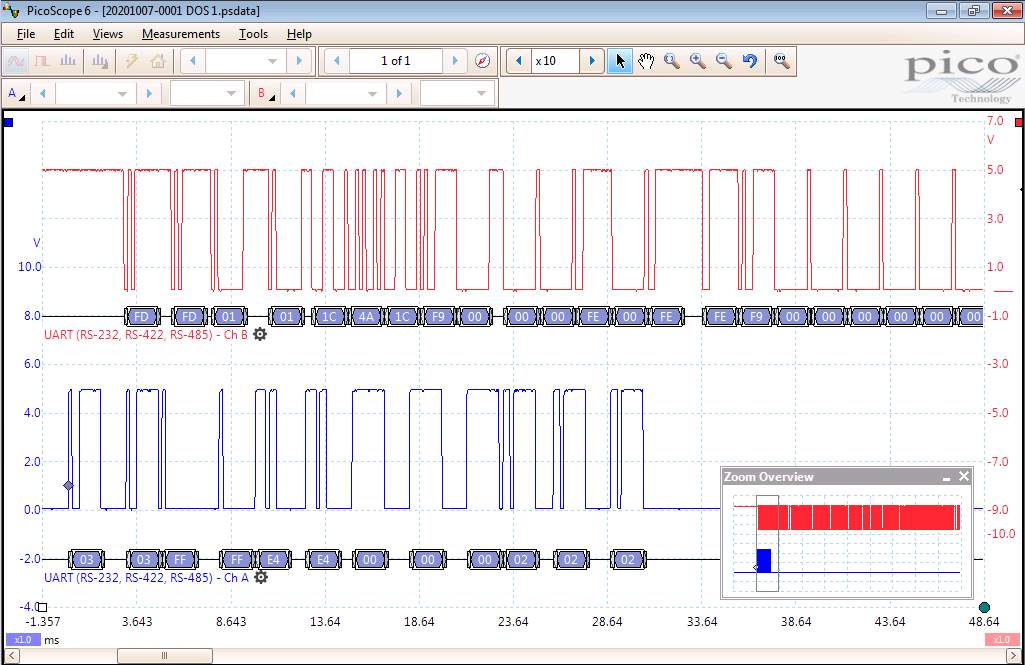Open the Help menu
Viewport: 1025px width, 665px height.
pyautogui.click(x=299, y=34)
